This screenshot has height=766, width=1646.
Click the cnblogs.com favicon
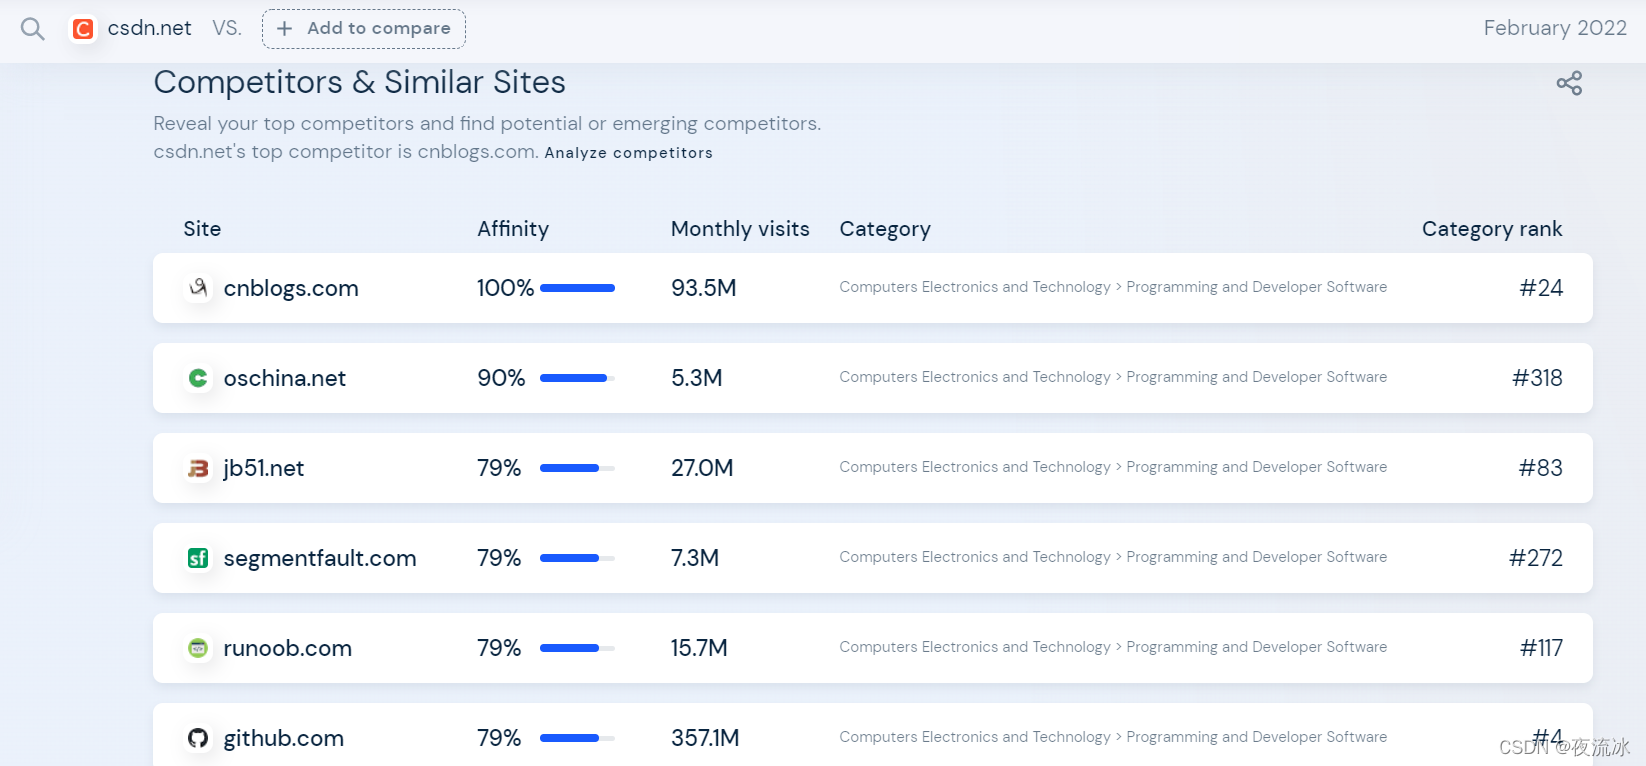pyautogui.click(x=198, y=288)
